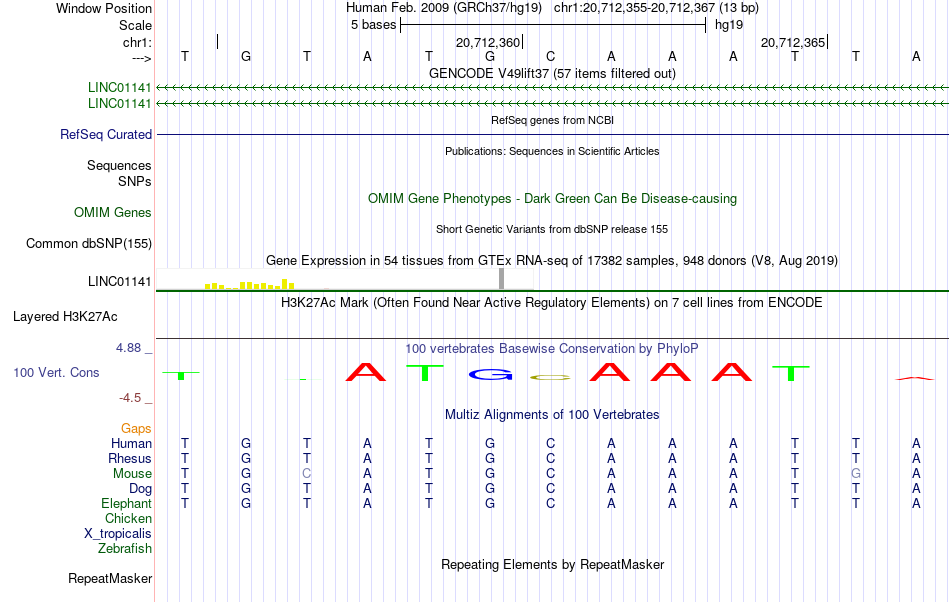Image resolution: width=950 pixels, height=602 pixels.
Task: Click the hg19 label beside the scale bar
Action: 729,25
